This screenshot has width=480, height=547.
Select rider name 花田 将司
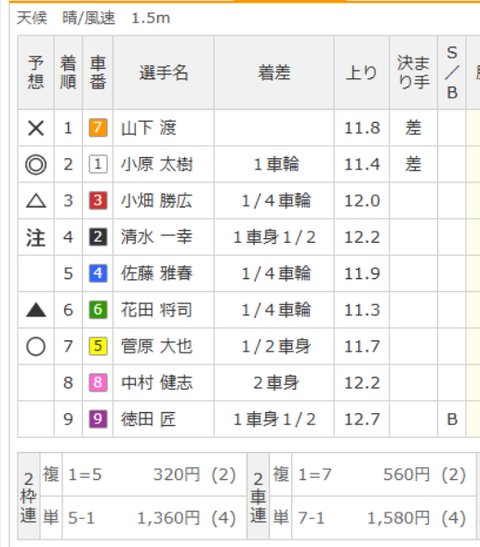157,310
